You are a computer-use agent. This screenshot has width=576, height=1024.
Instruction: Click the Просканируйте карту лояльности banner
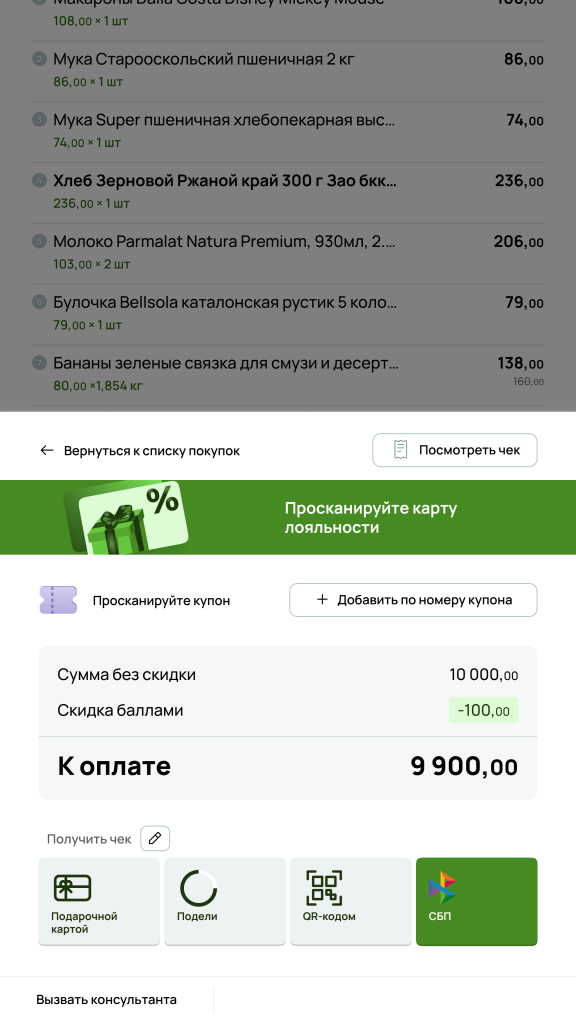coord(288,517)
